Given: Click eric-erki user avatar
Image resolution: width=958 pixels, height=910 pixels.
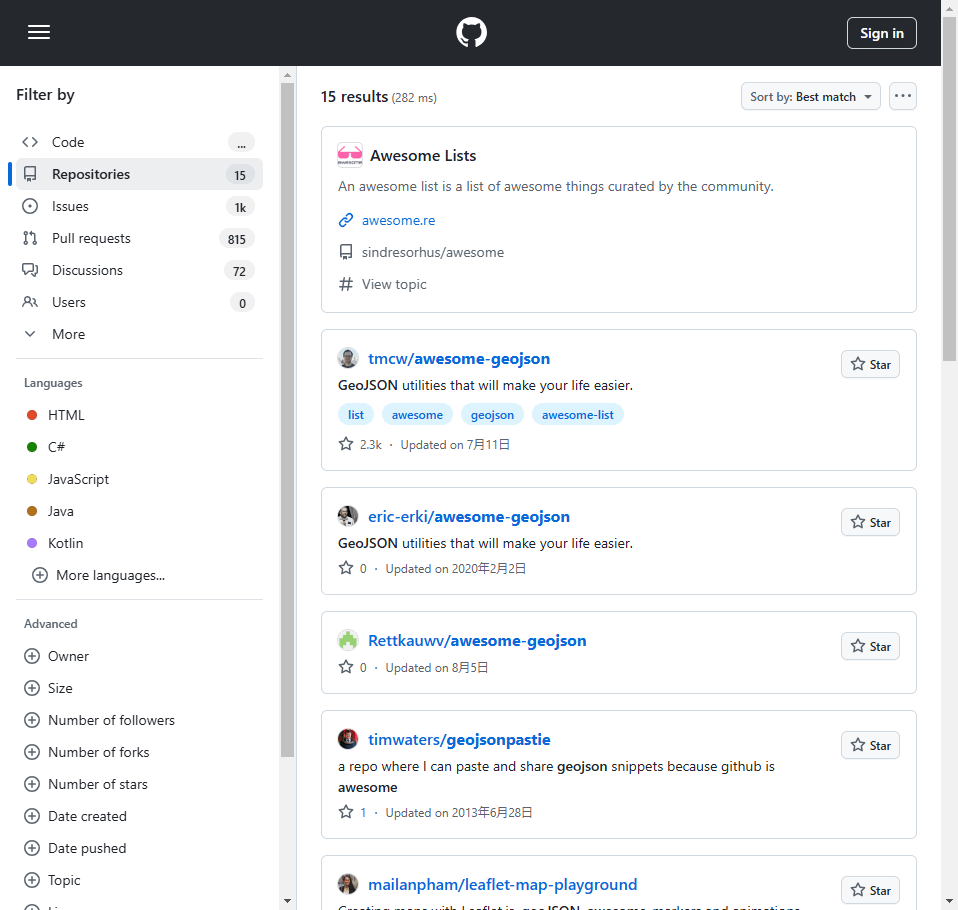Looking at the screenshot, I should (x=348, y=516).
